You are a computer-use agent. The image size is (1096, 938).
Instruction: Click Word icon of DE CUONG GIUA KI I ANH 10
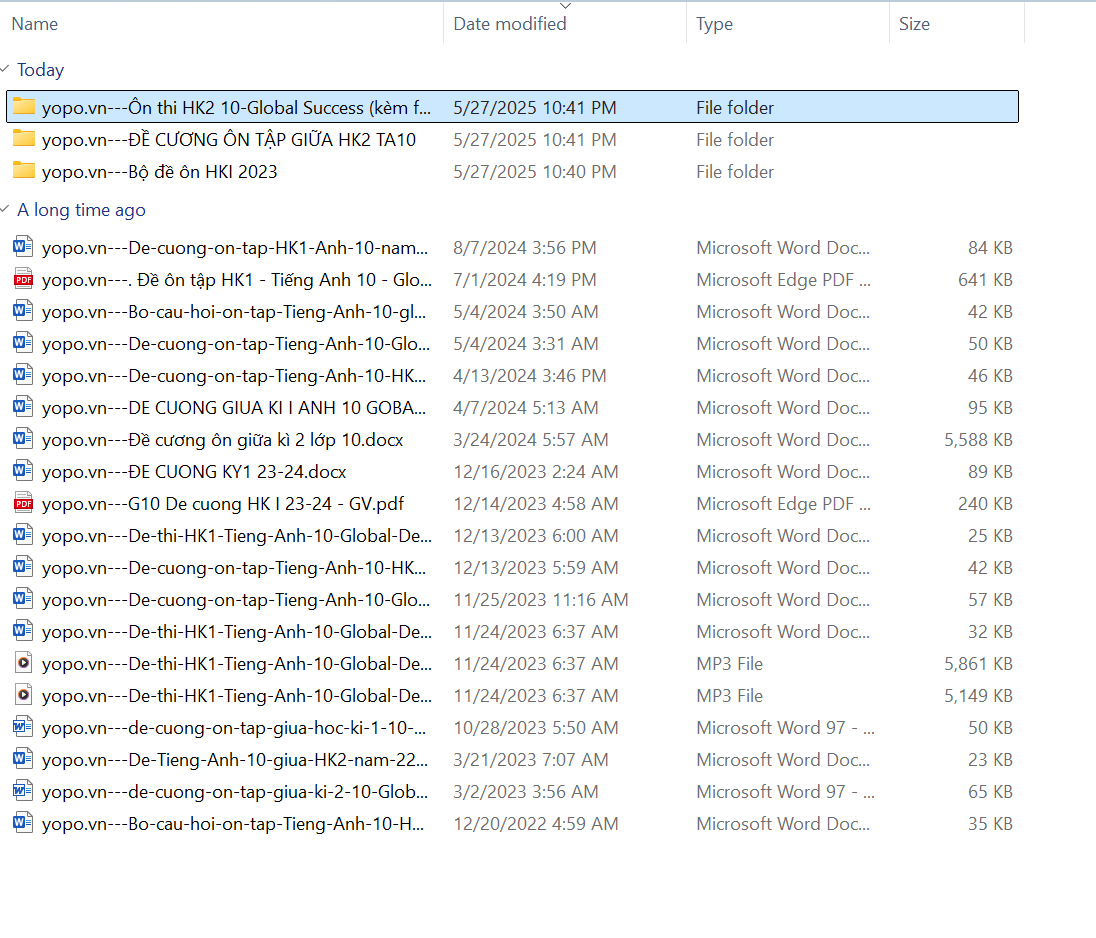point(24,407)
